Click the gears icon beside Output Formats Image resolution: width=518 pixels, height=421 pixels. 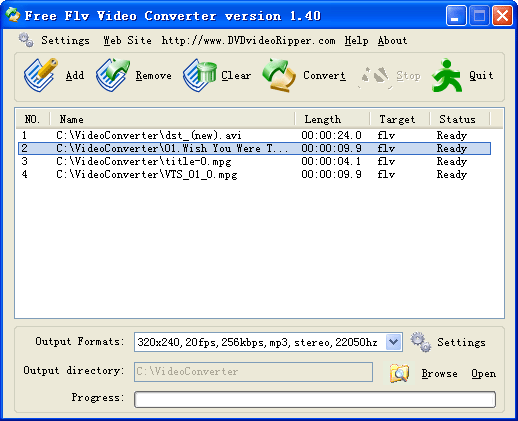(421, 342)
